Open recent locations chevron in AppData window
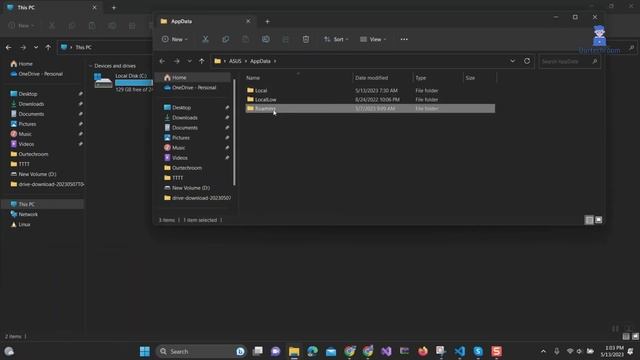The image size is (640, 360). (189, 61)
